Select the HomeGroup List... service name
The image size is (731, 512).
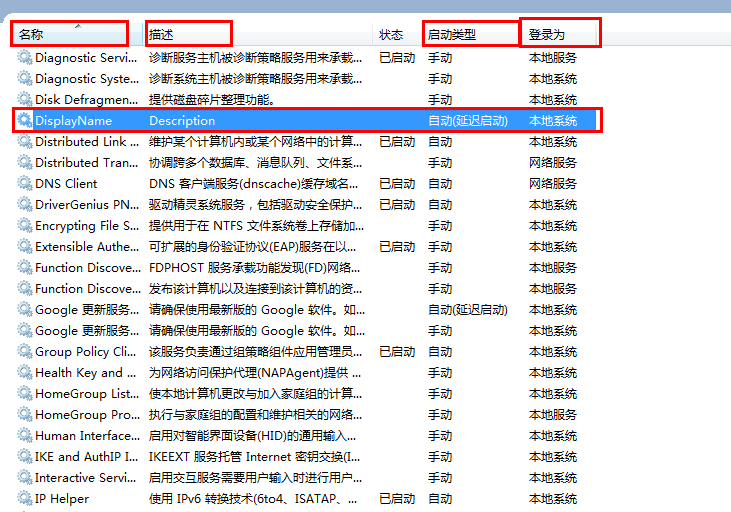point(87,394)
